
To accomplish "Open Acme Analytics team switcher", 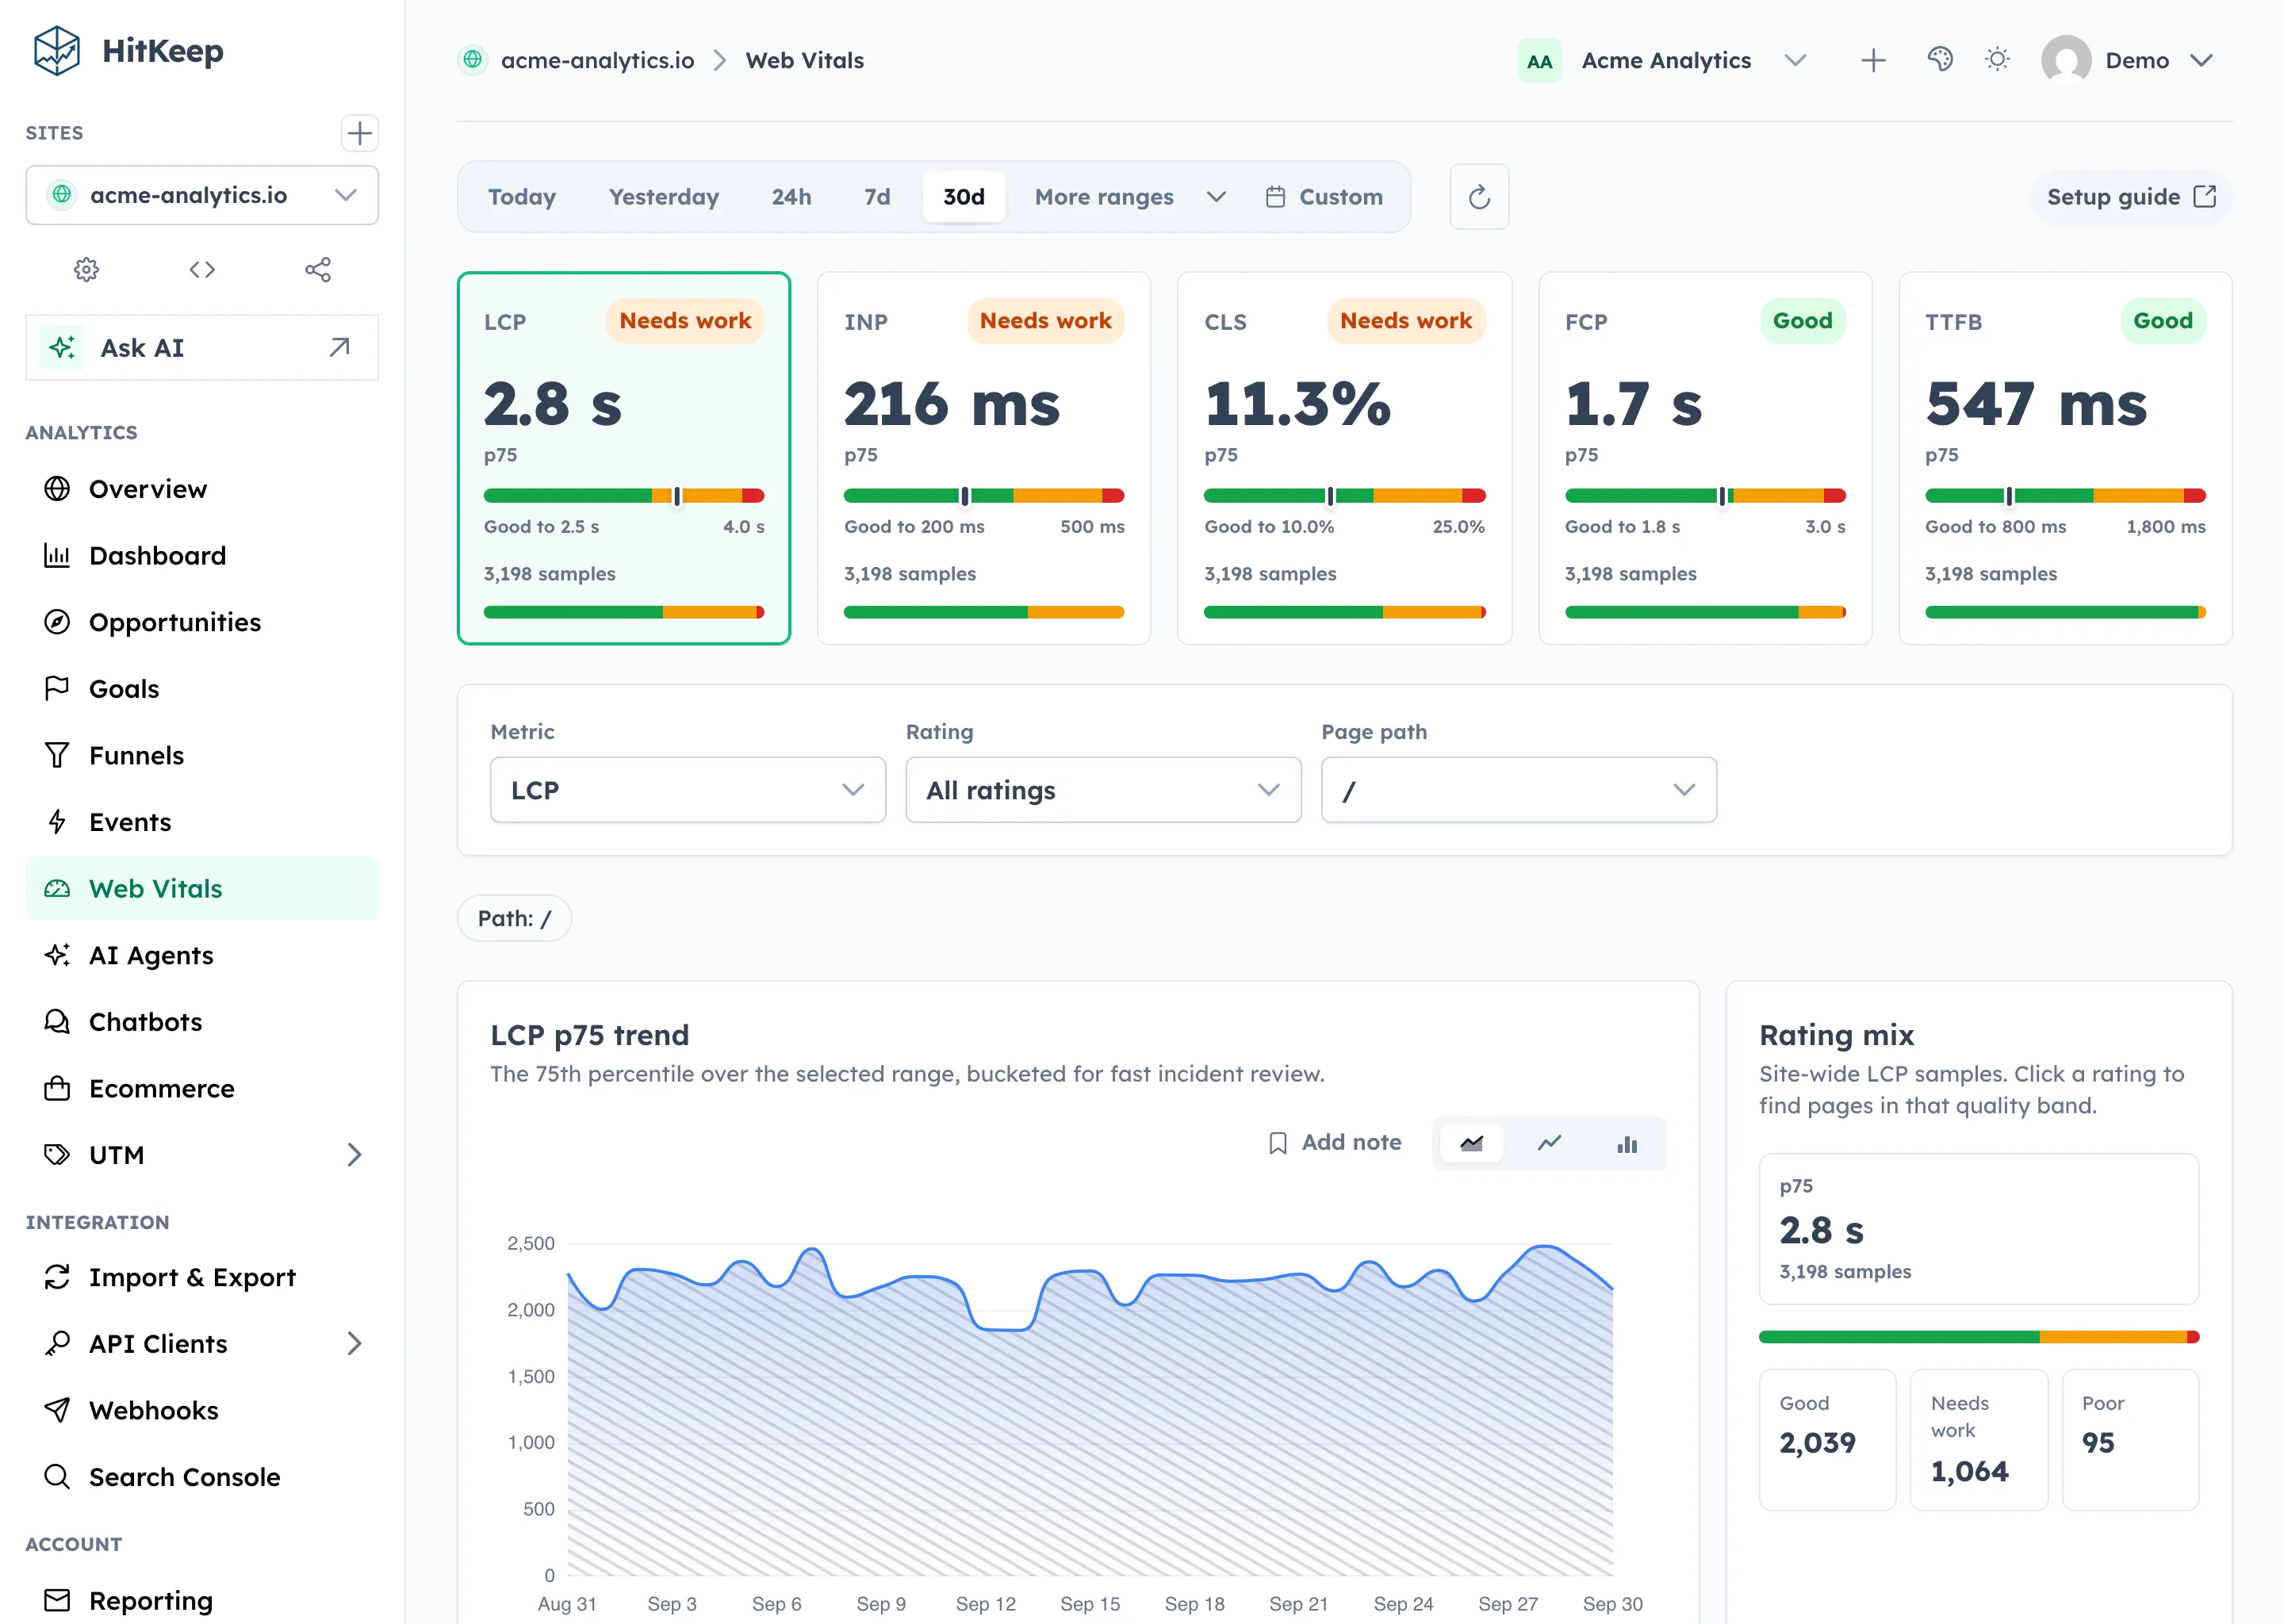I will pos(1663,60).
